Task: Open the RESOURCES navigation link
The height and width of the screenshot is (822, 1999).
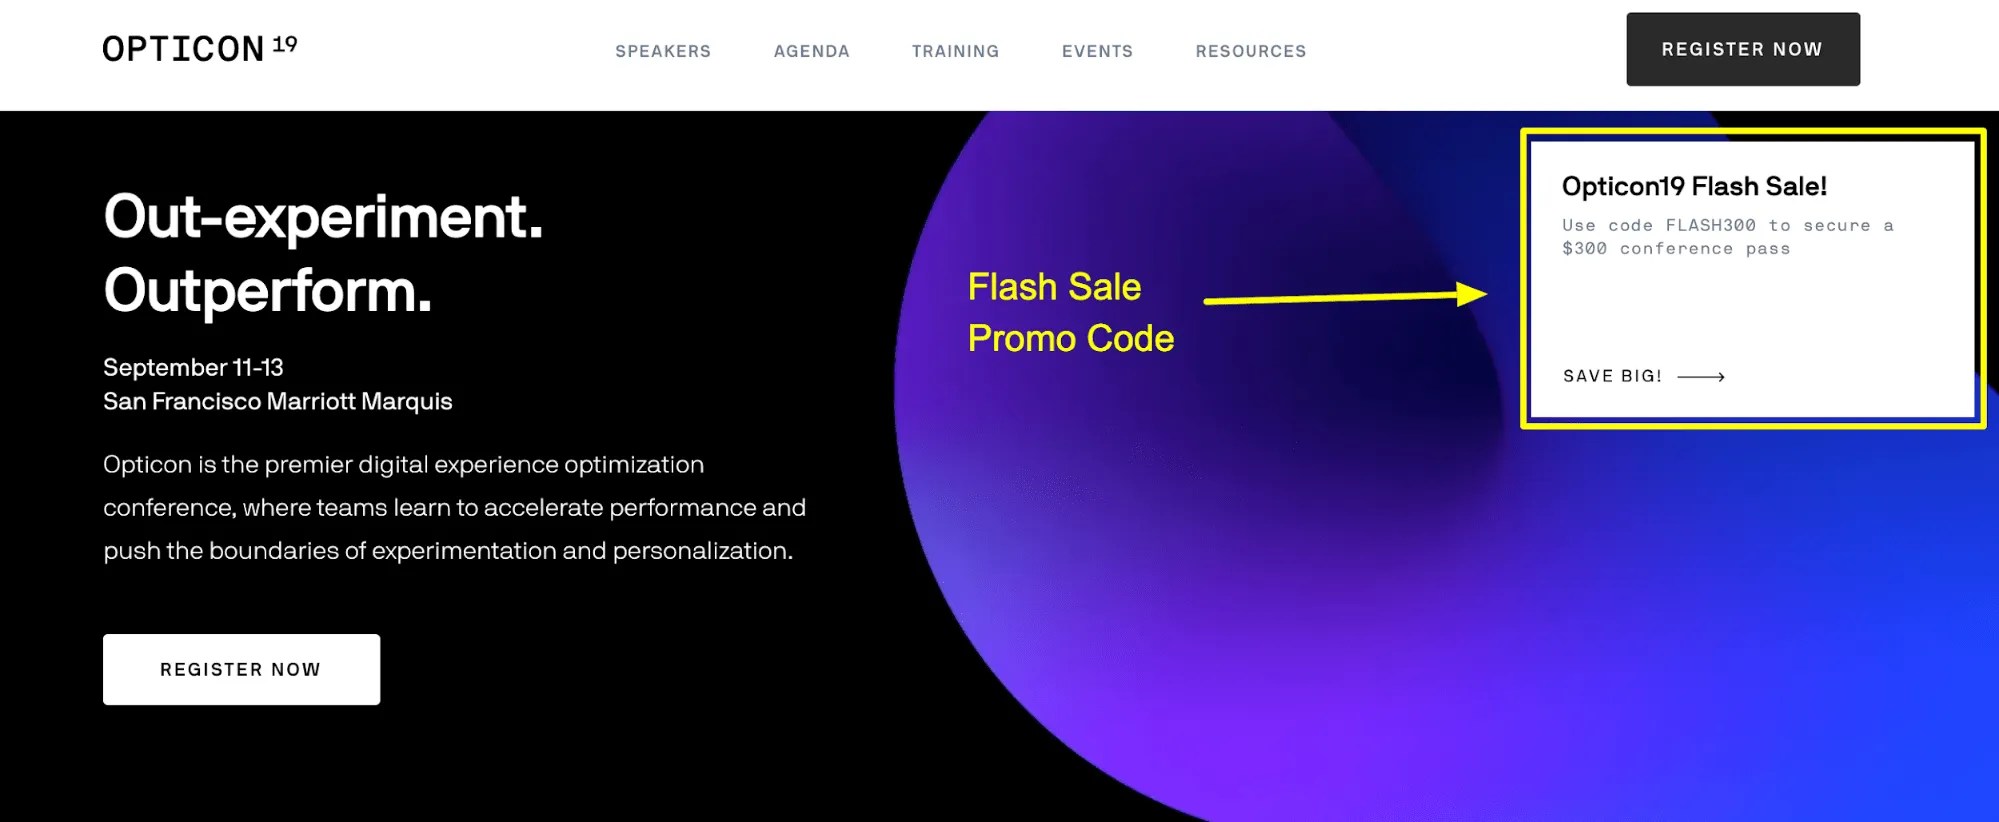Action: point(1250,51)
